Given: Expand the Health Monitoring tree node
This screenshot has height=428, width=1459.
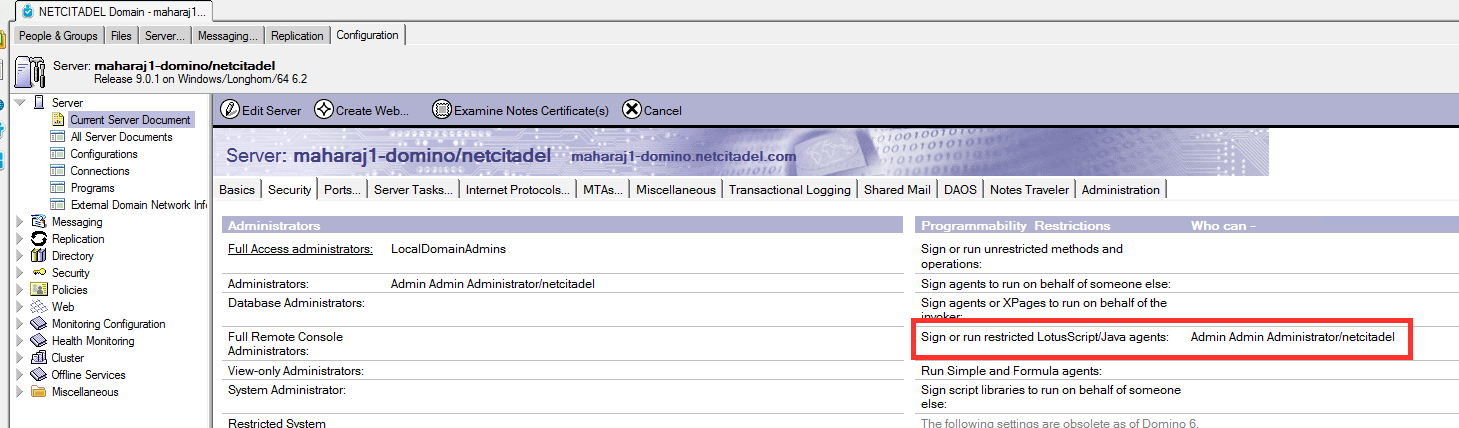Looking at the screenshot, I should [20, 341].
